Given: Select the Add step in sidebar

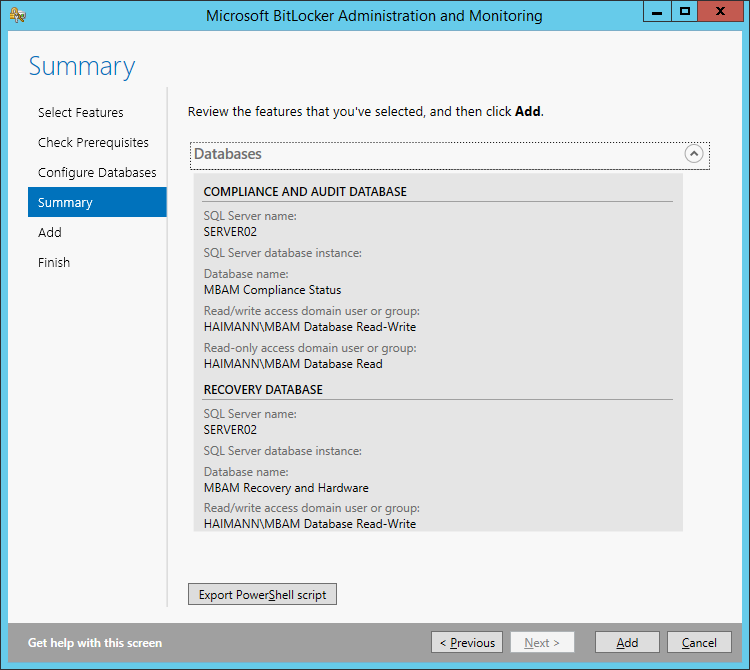Looking at the screenshot, I should click(x=50, y=232).
